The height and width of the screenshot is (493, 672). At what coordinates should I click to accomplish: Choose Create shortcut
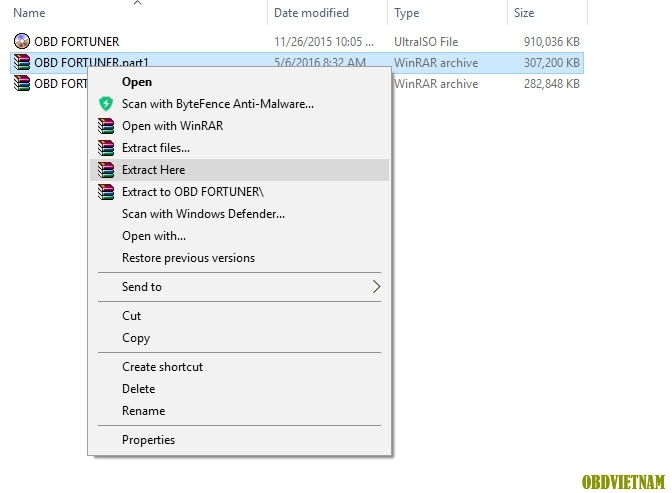click(x=162, y=367)
